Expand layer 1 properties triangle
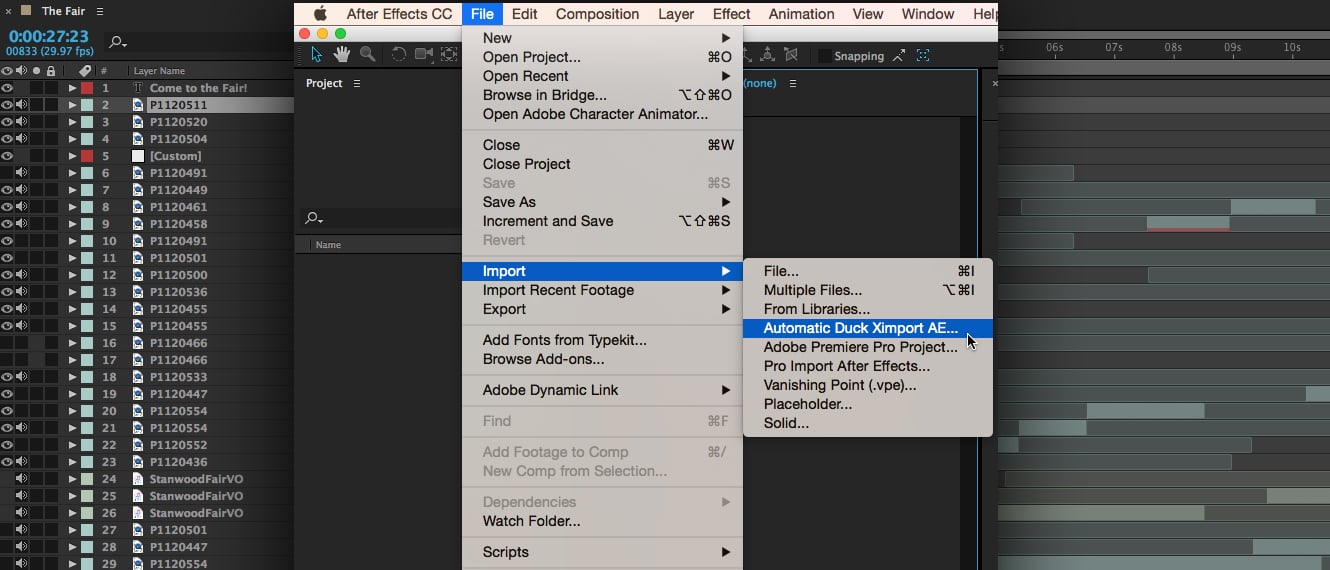The width and height of the screenshot is (1330, 570). coord(72,88)
